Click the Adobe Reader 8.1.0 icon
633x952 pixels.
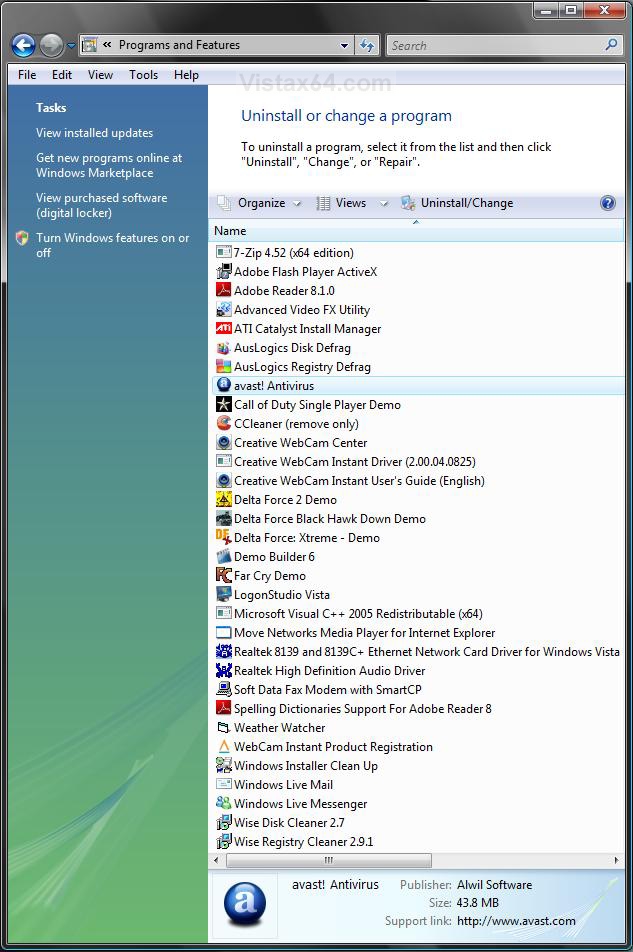coord(223,290)
